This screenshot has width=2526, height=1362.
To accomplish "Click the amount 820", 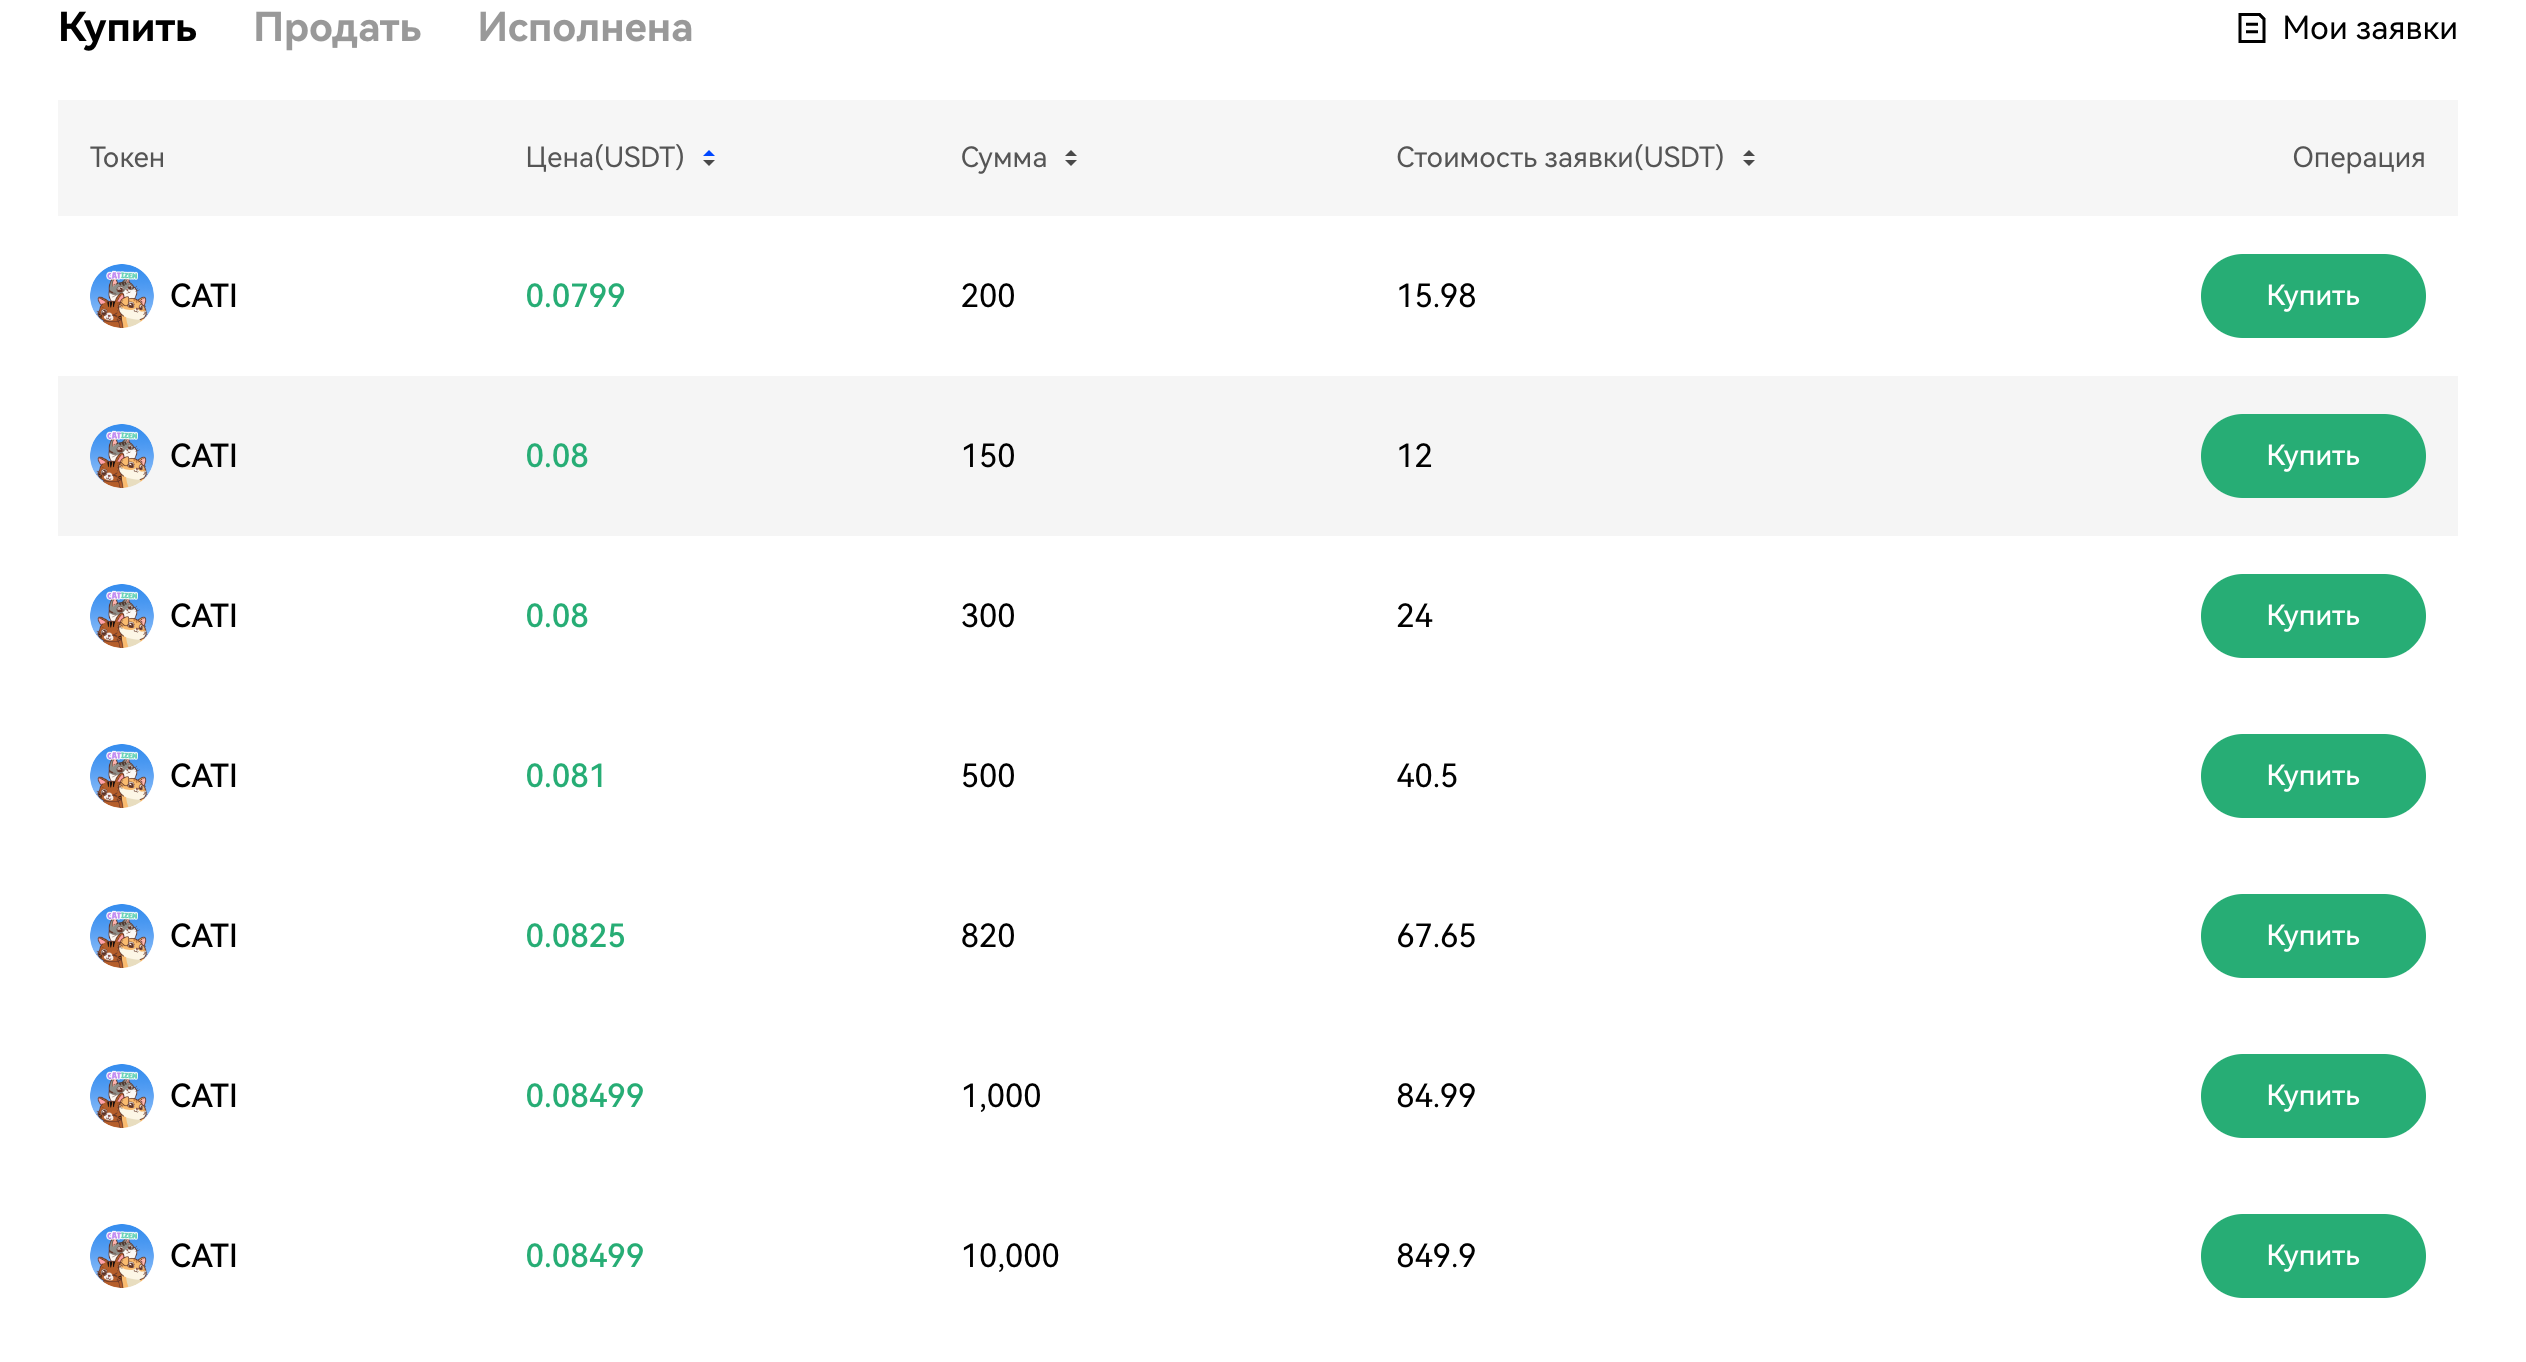I will tap(988, 936).
